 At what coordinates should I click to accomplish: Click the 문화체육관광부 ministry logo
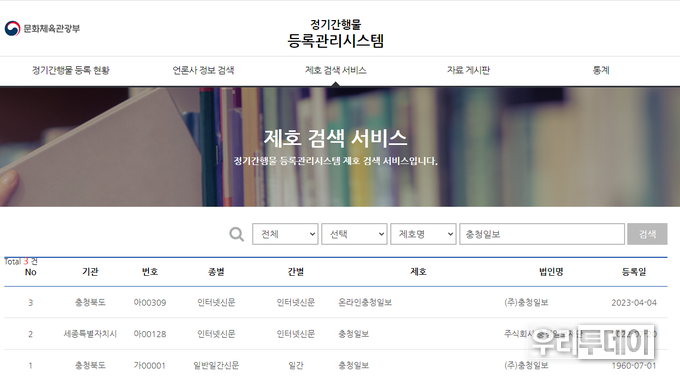[42, 29]
